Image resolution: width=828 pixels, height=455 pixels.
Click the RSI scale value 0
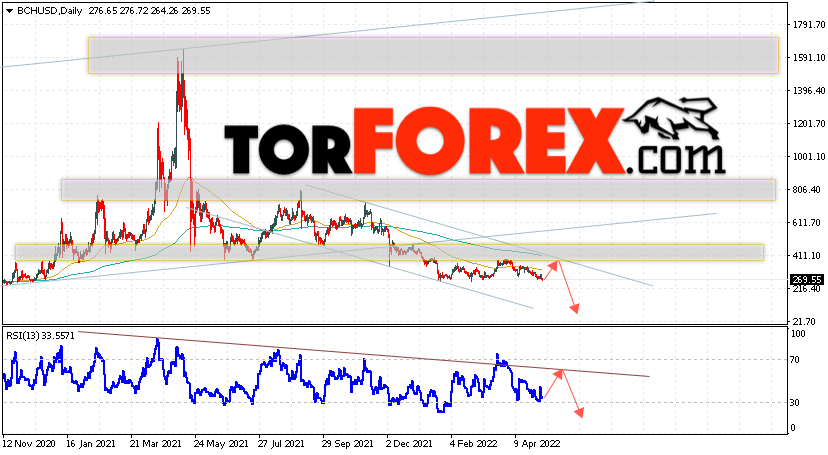click(x=793, y=428)
